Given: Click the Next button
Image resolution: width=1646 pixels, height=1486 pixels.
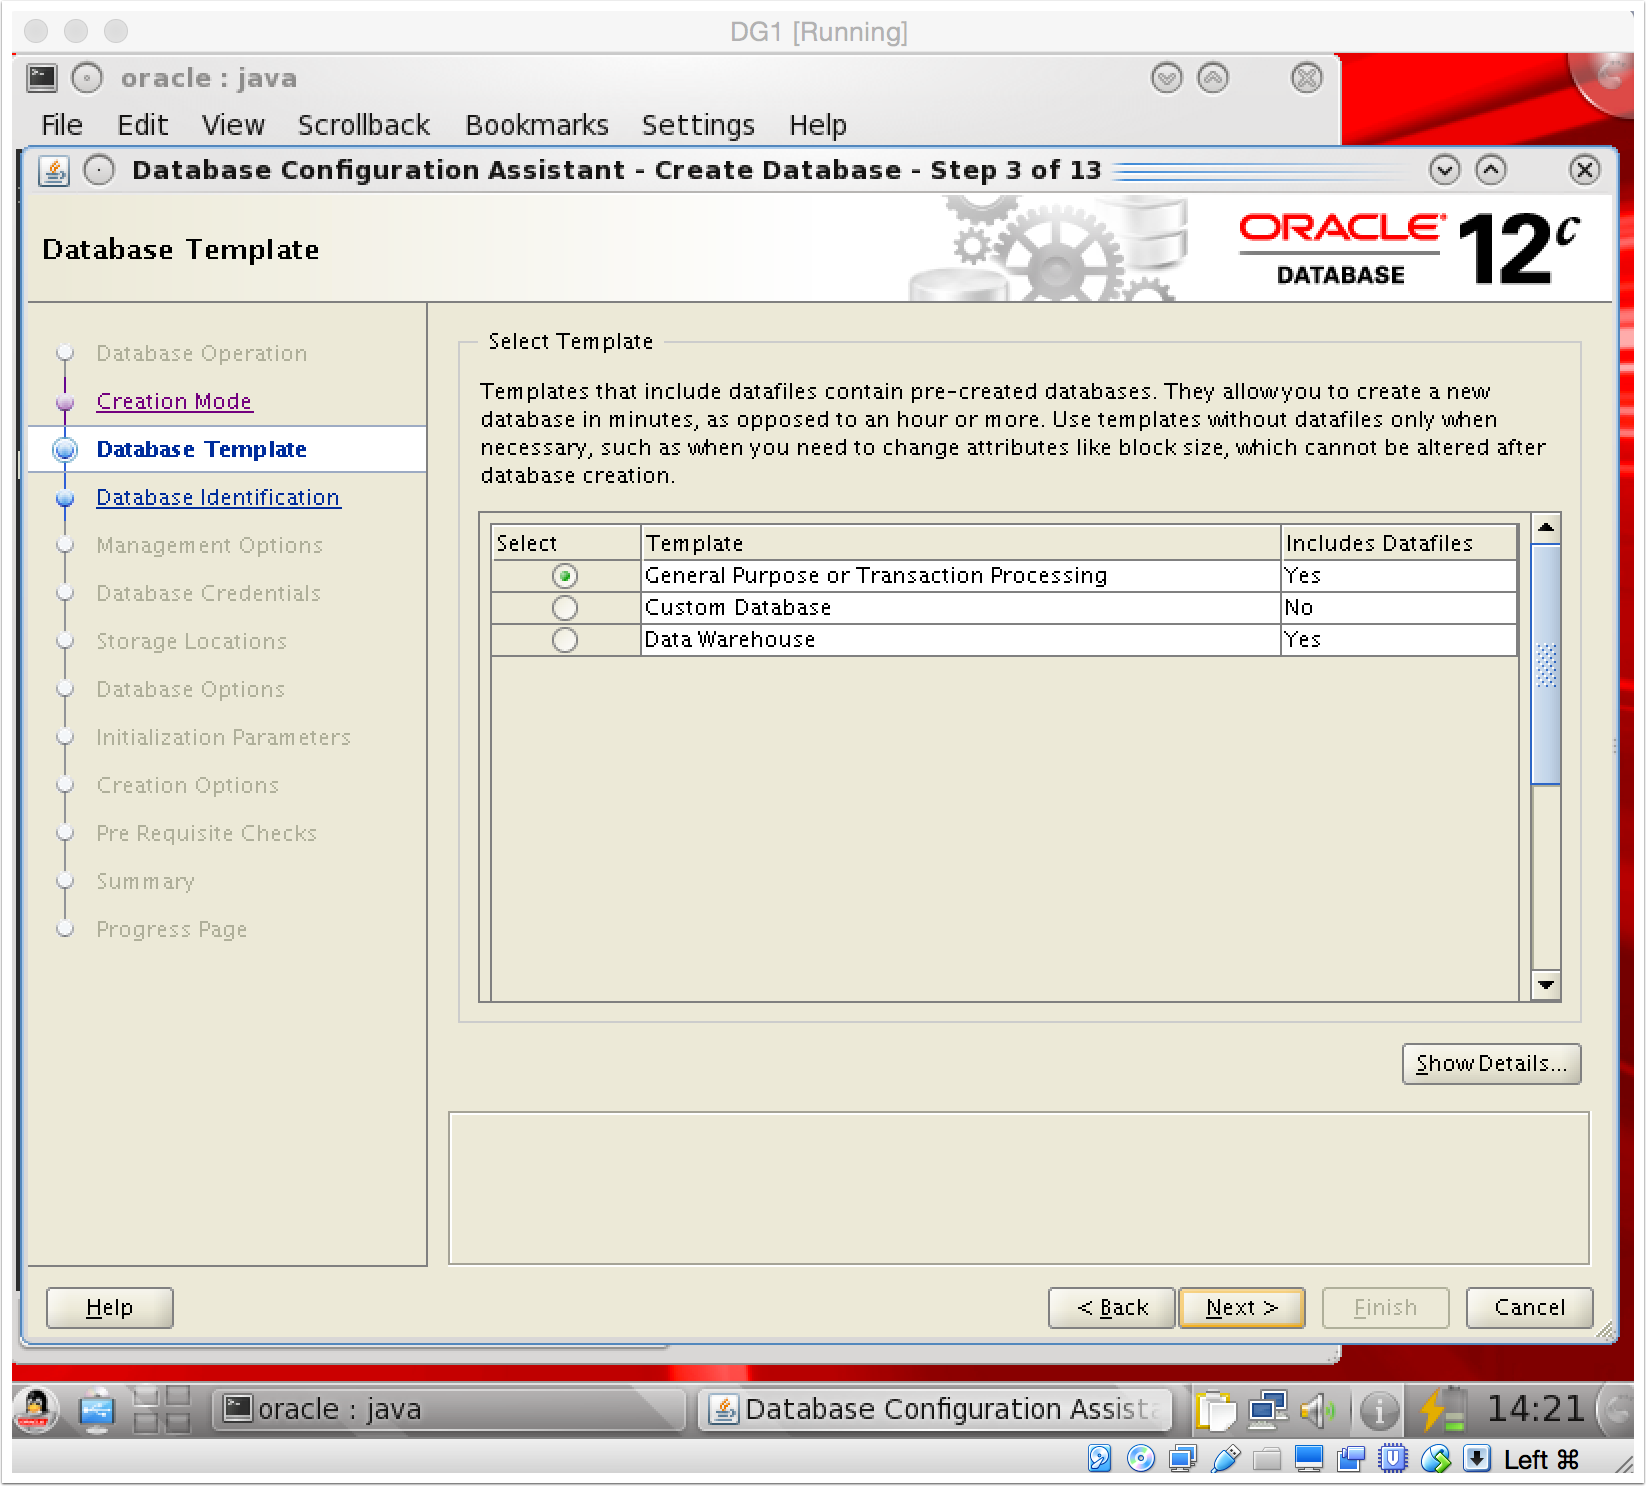Looking at the screenshot, I should tap(1242, 1308).
